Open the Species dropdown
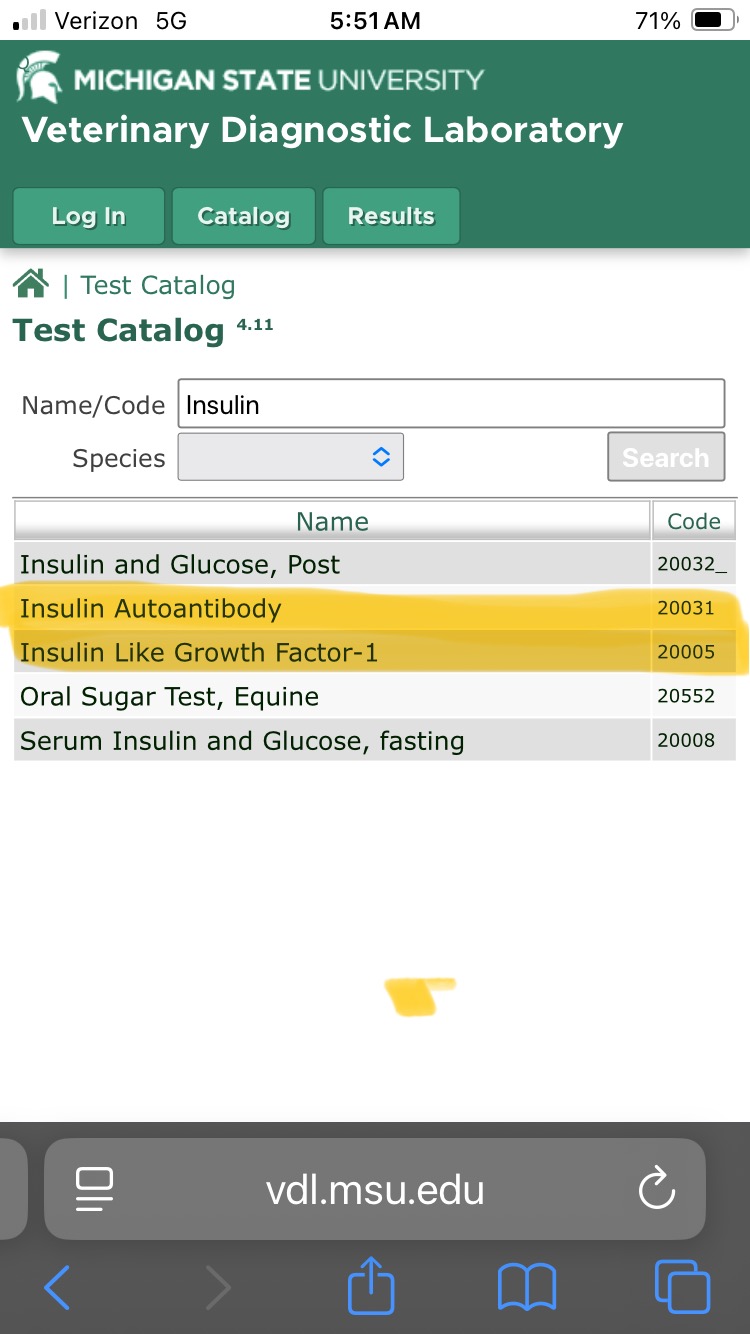This screenshot has width=750, height=1334. pos(291,457)
